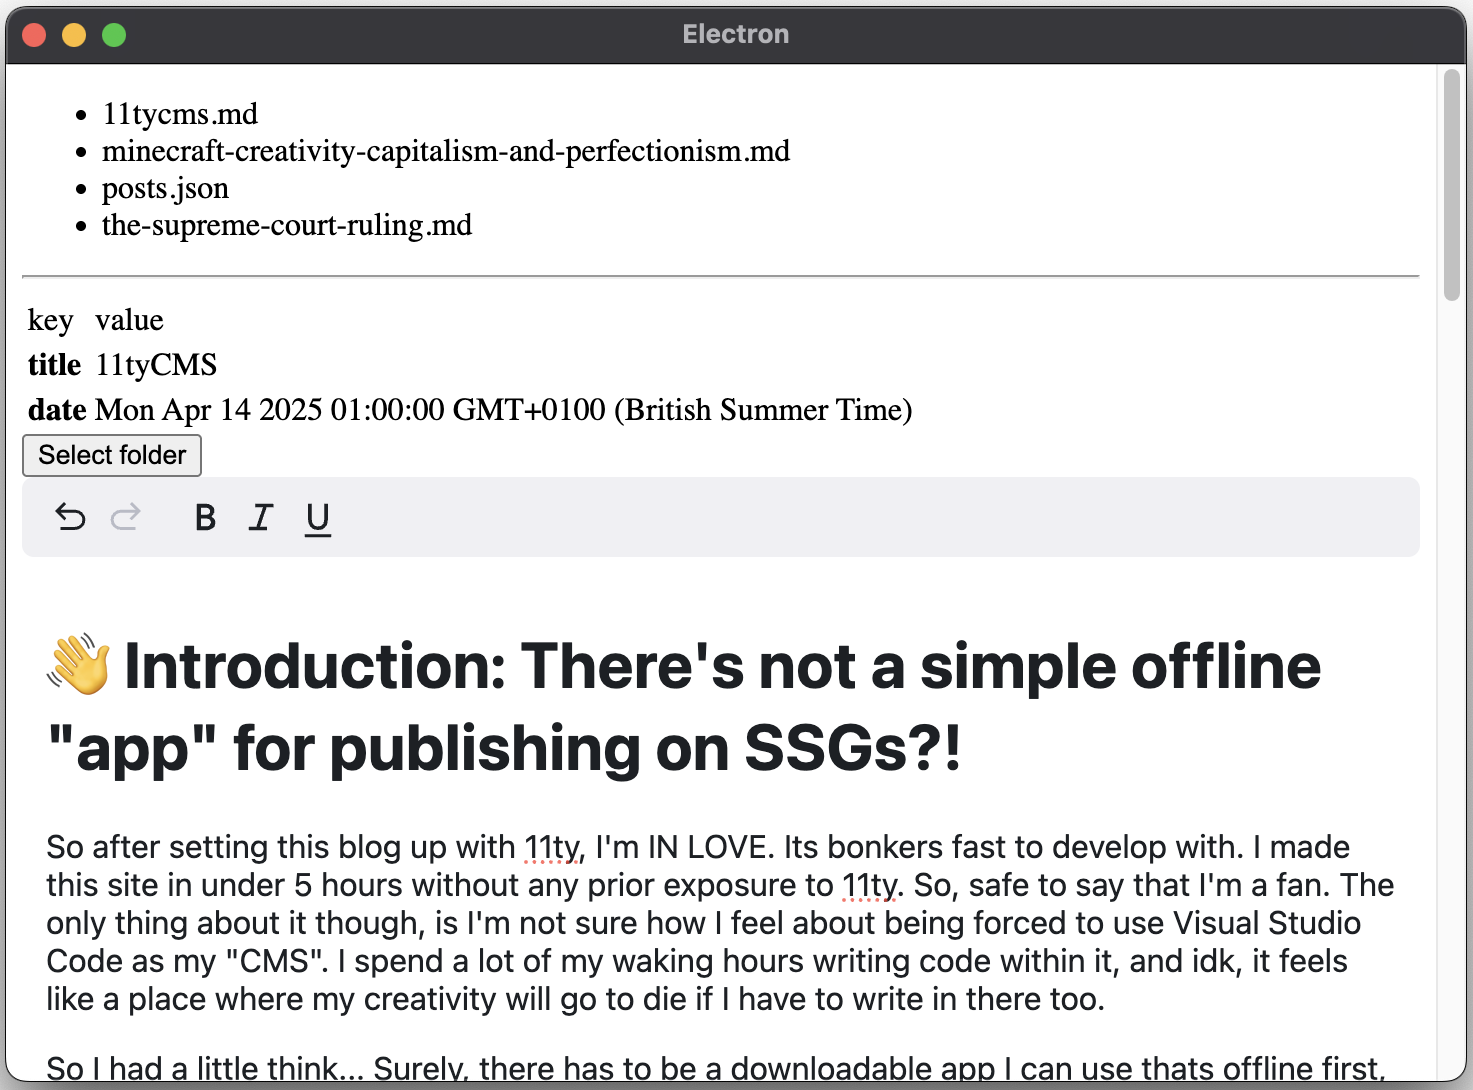Click the Undo arrow icon
This screenshot has width=1473, height=1090.
[70, 517]
